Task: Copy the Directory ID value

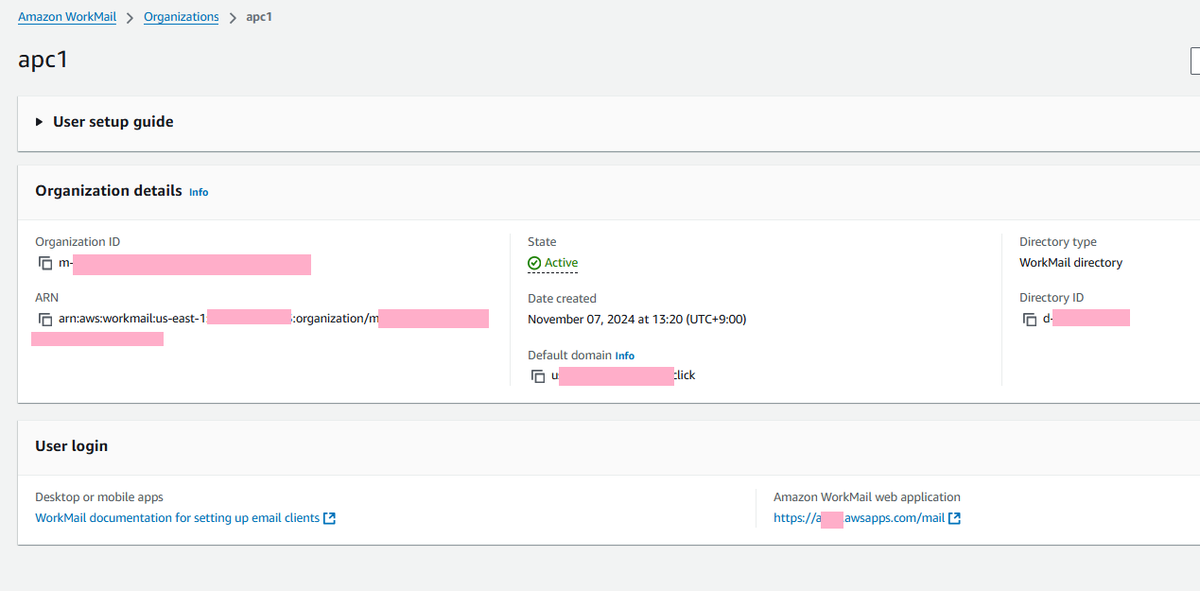Action: [1030, 319]
